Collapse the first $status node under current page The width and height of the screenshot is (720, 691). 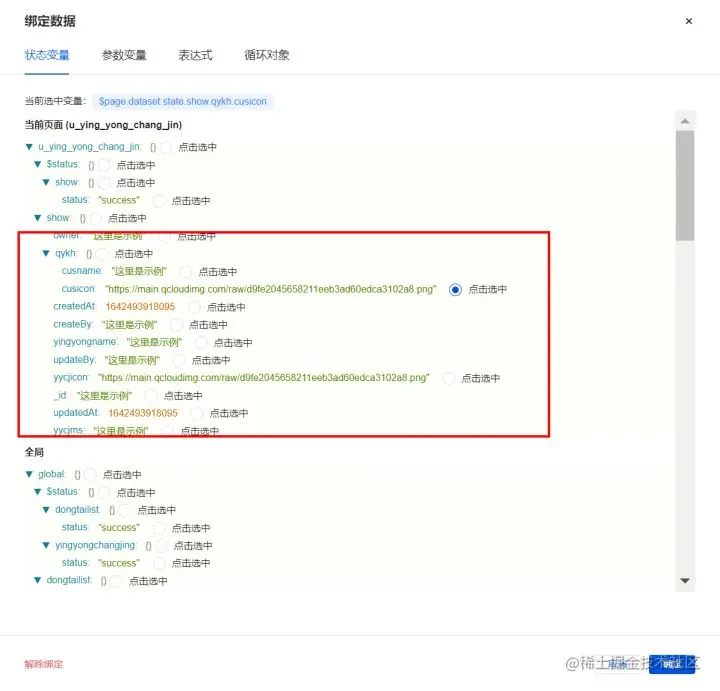tap(38, 164)
